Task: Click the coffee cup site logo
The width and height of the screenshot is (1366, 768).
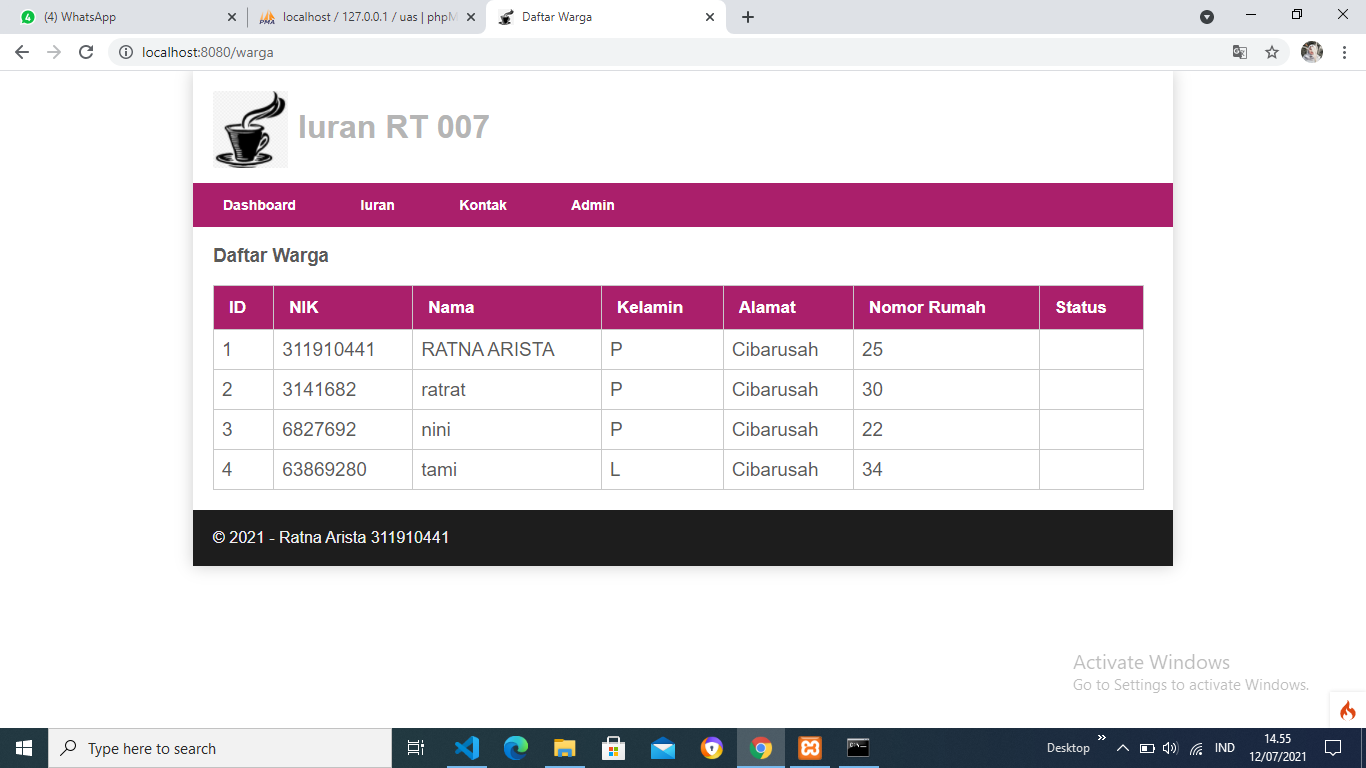Action: (x=250, y=128)
